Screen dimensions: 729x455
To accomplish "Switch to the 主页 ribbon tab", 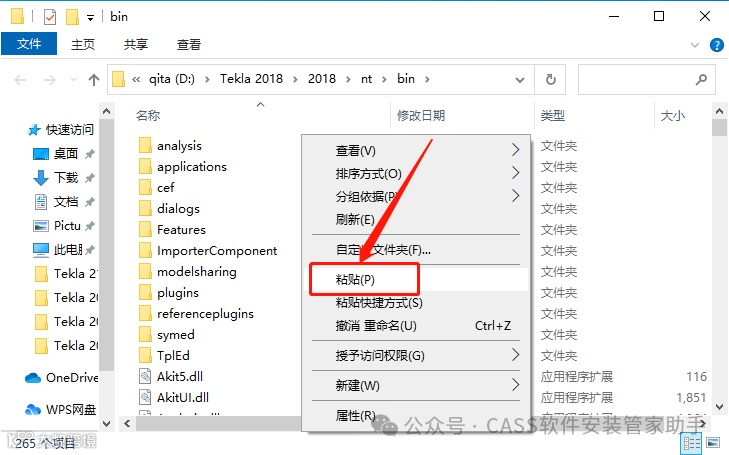I will pos(83,44).
